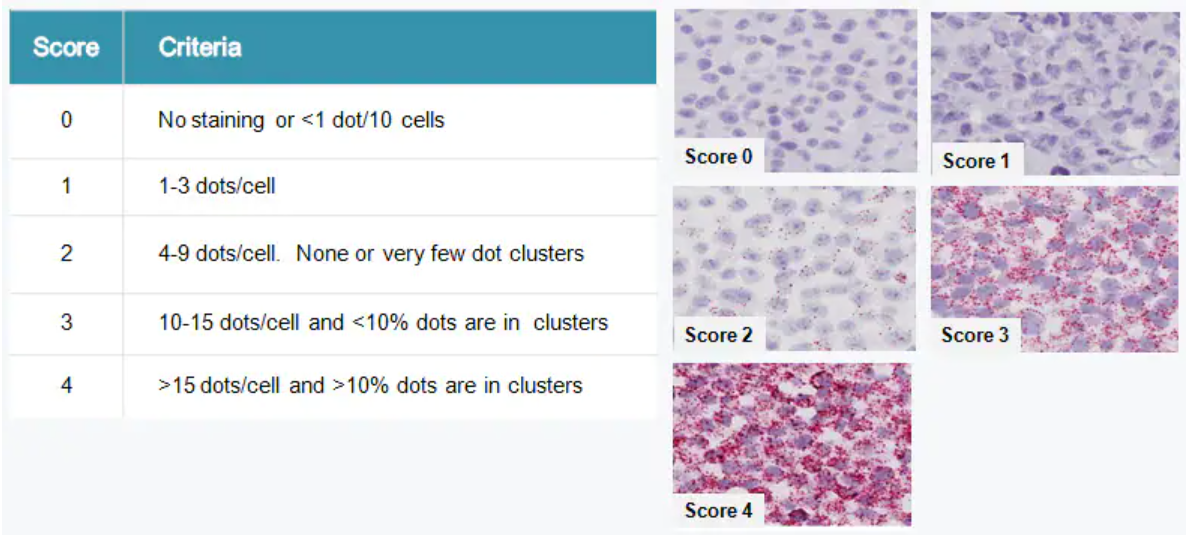Screen dimensions: 1192x535
Task: Click the "Score 0" image caption label
Action: click(718, 156)
